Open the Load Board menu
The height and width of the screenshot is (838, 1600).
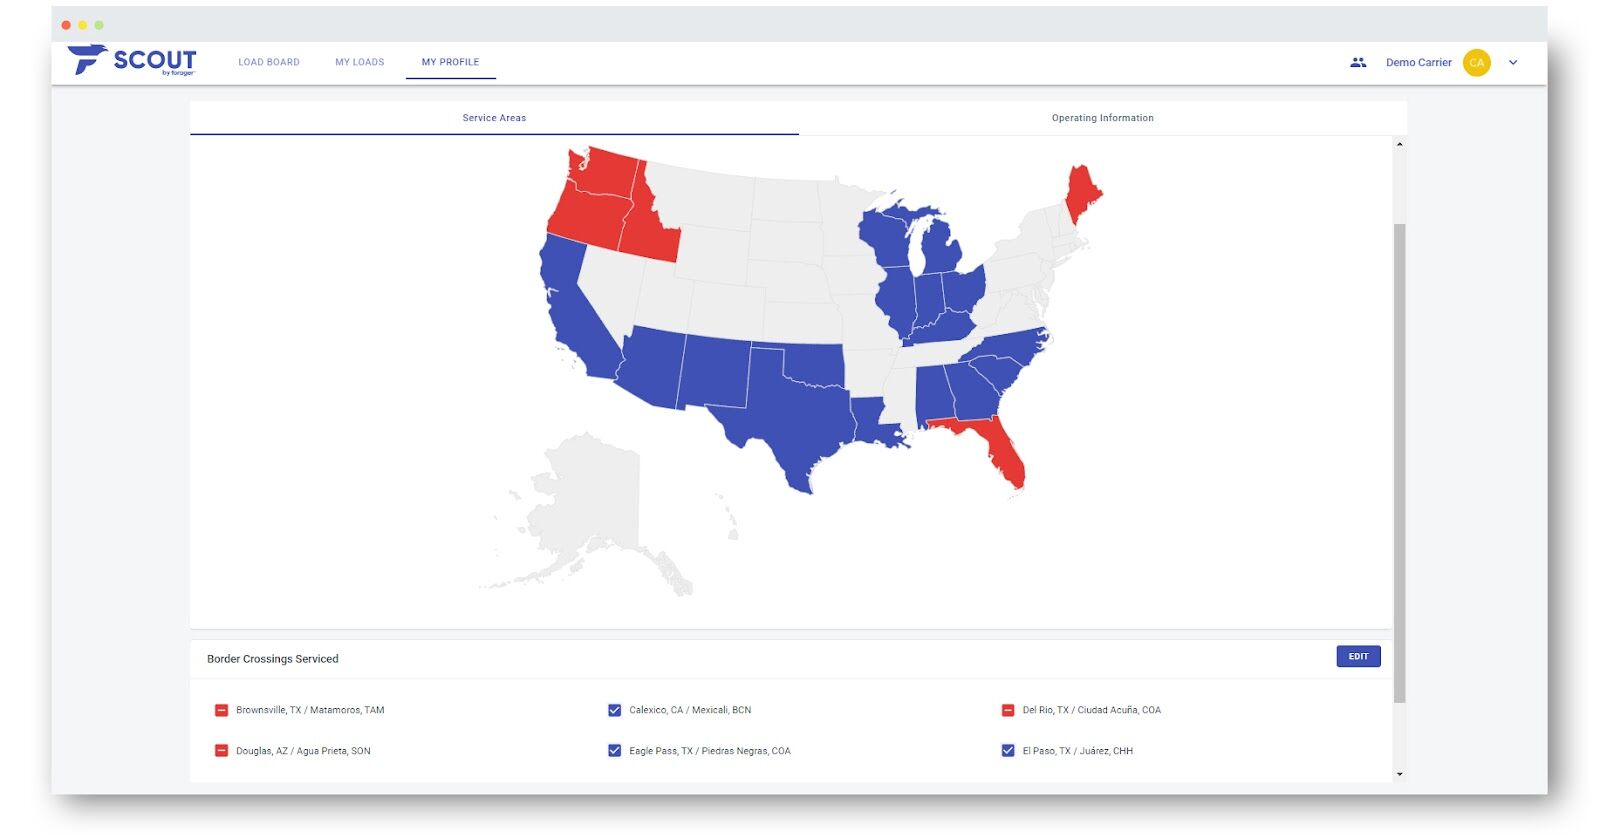(269, 62)
